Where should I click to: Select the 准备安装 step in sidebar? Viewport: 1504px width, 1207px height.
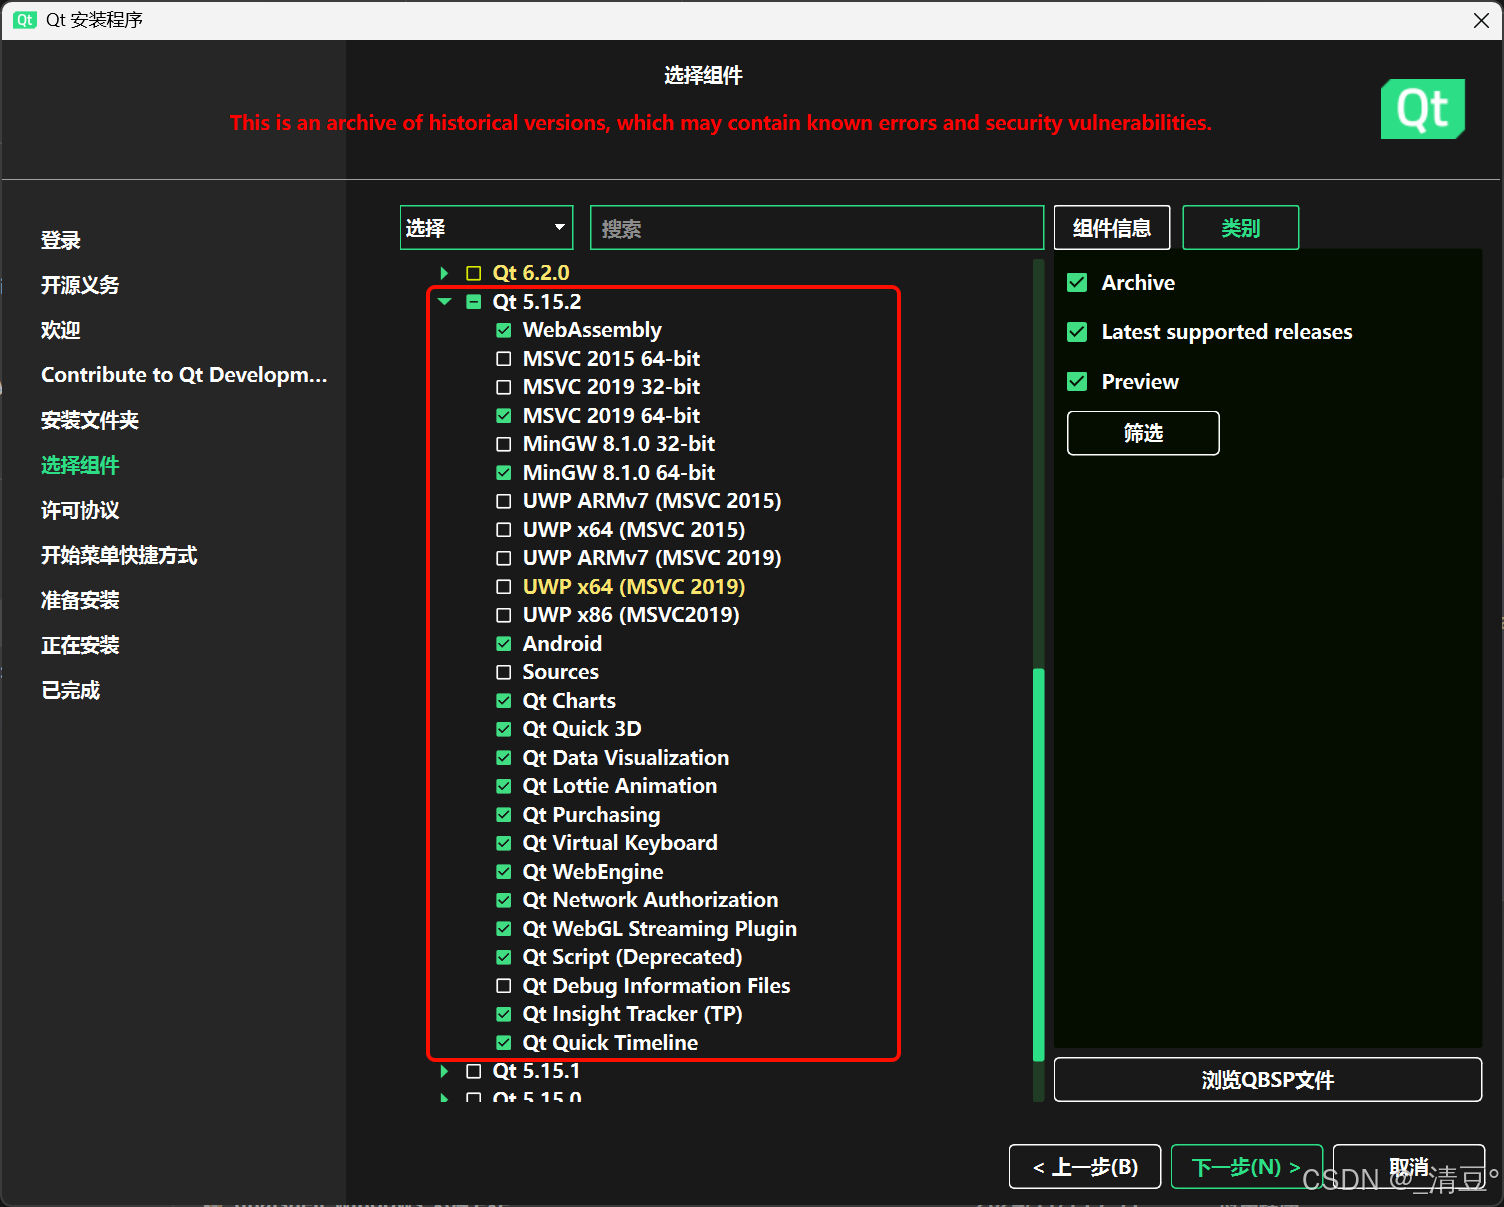tap(80, 600)
